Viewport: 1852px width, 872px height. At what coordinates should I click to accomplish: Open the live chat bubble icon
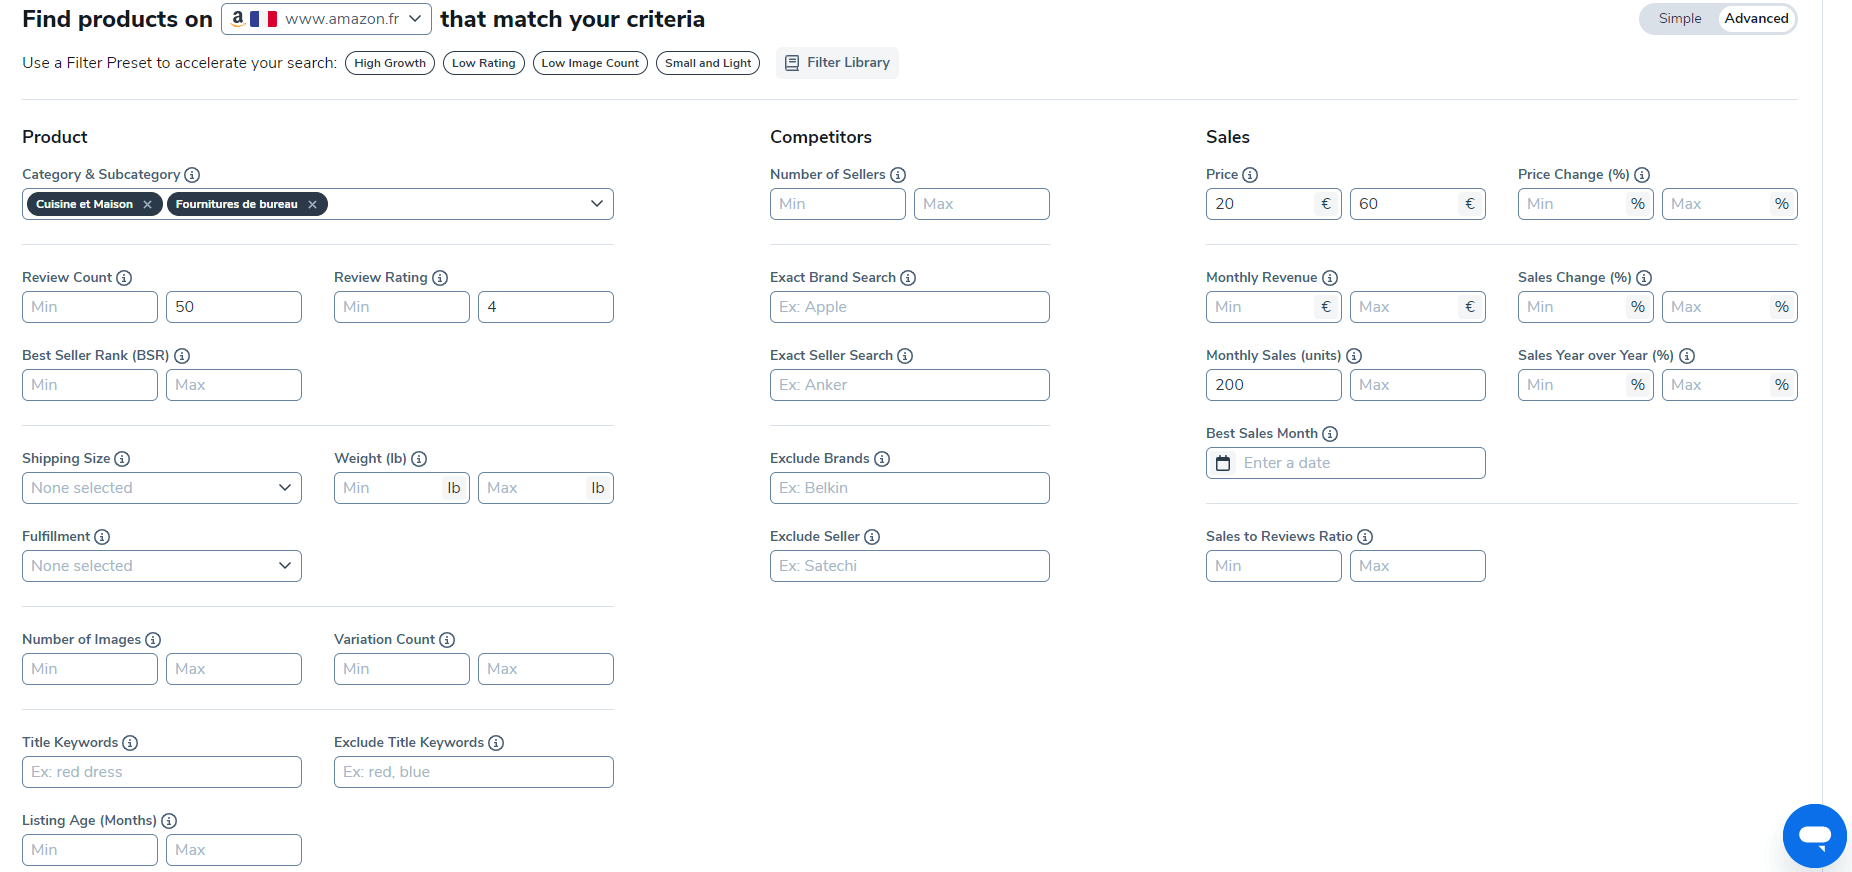(x=1814, y=835)
